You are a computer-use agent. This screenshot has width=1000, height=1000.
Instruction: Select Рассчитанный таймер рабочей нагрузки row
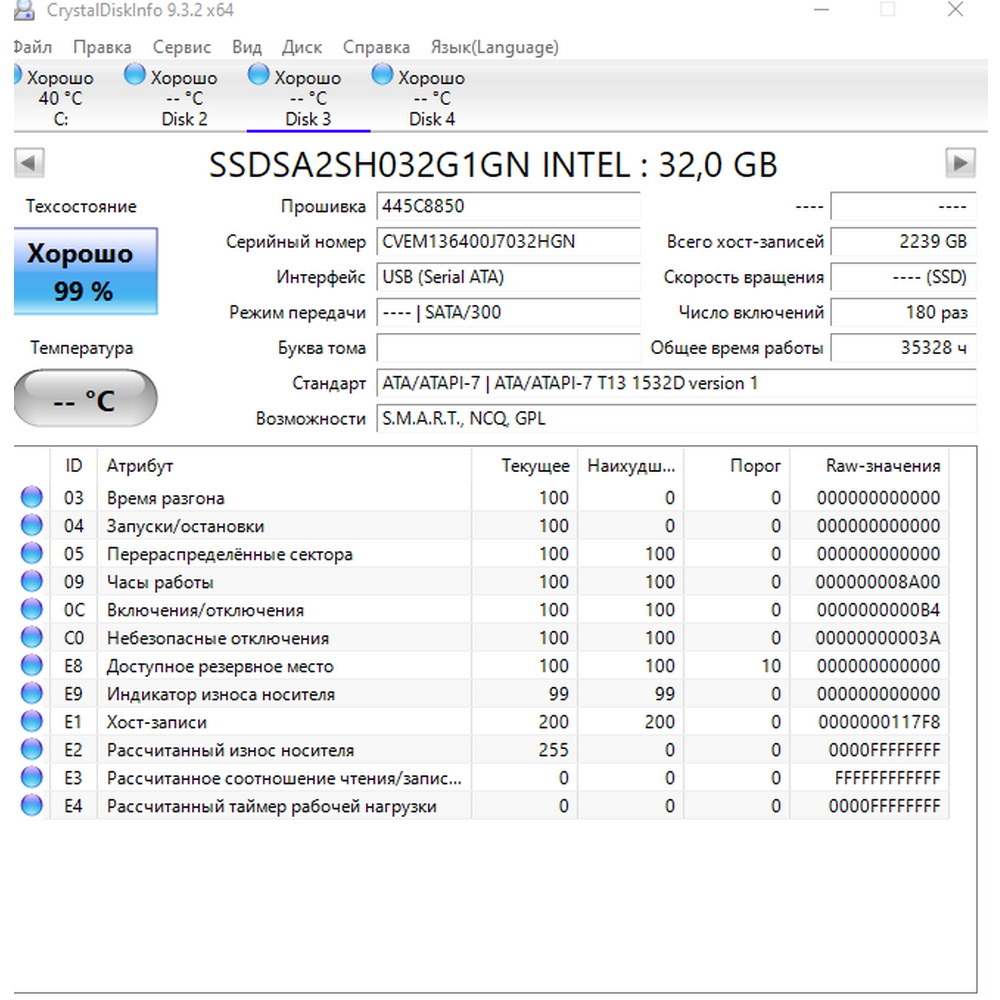(x=482, y=806)
